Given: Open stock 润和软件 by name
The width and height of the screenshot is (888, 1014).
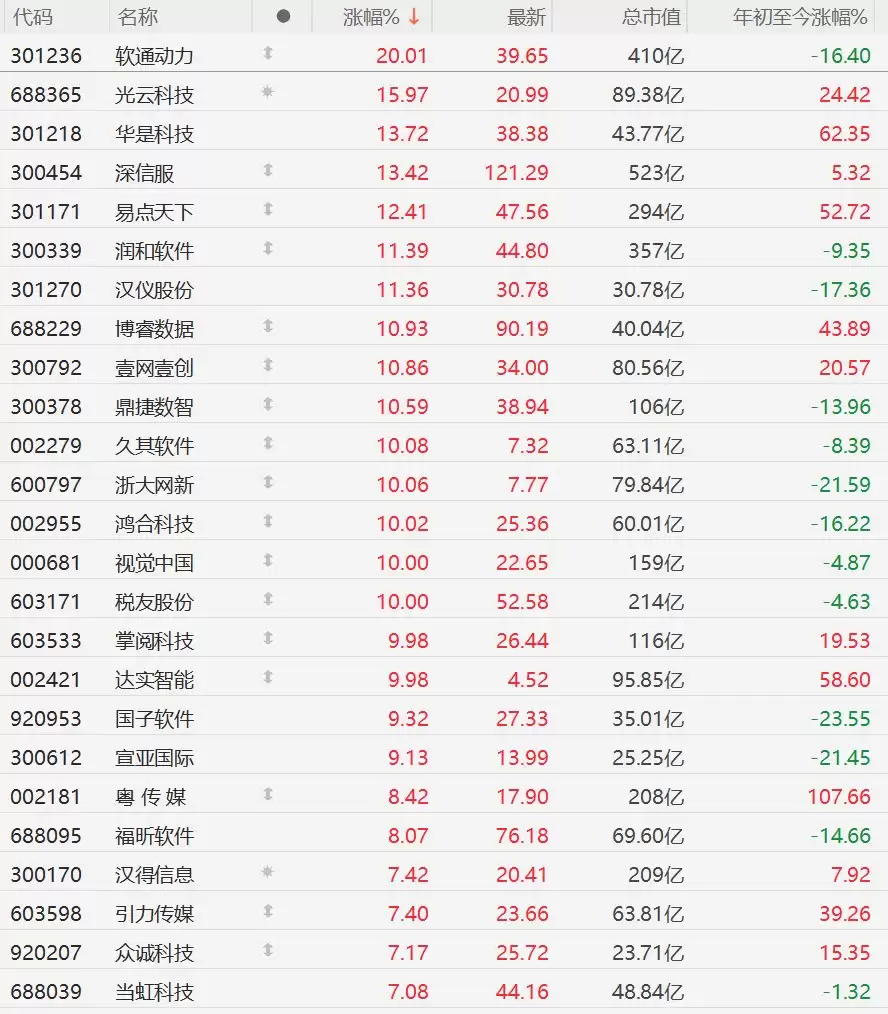Looking at the screenshot, I should pyautogui.click(x=154, y=251).
